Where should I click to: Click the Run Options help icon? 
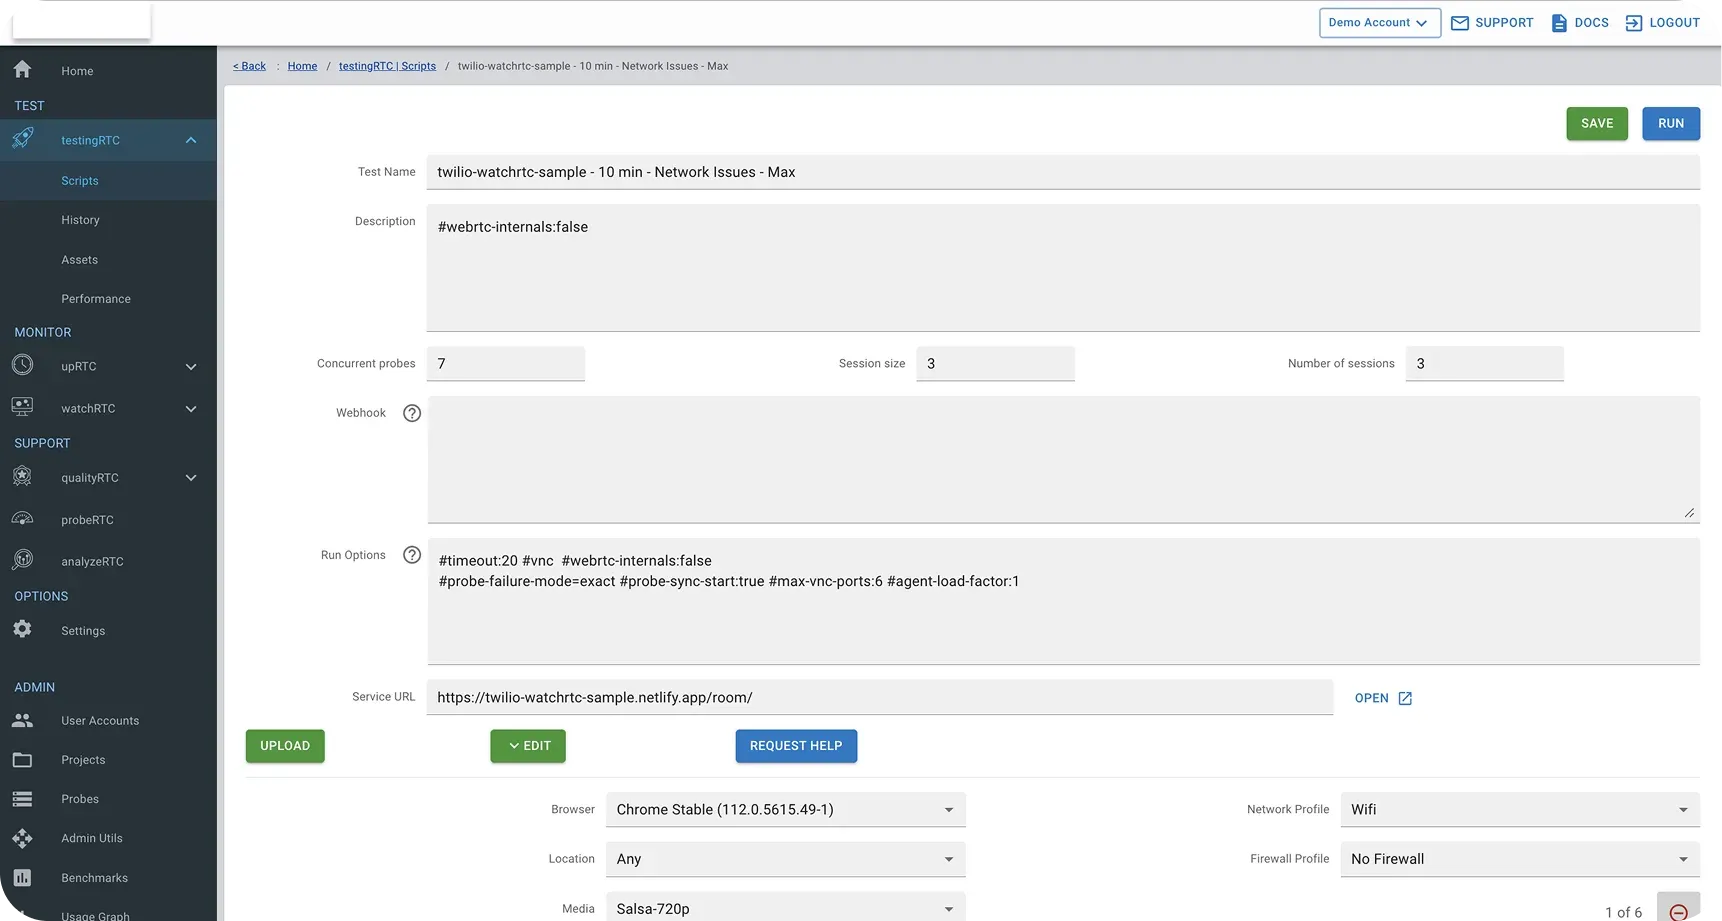click(x=411, y=555)
